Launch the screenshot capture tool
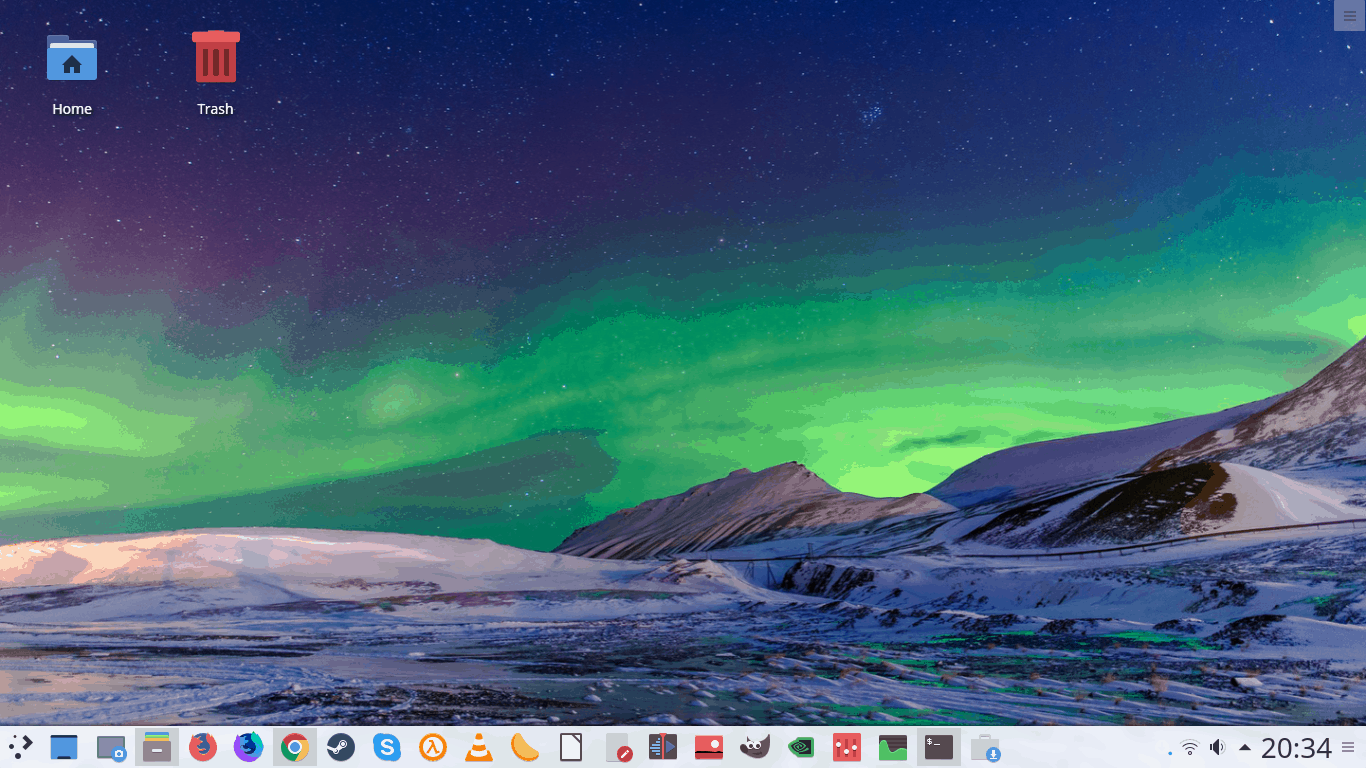The image size is (1366, 768). coord(110,748)
